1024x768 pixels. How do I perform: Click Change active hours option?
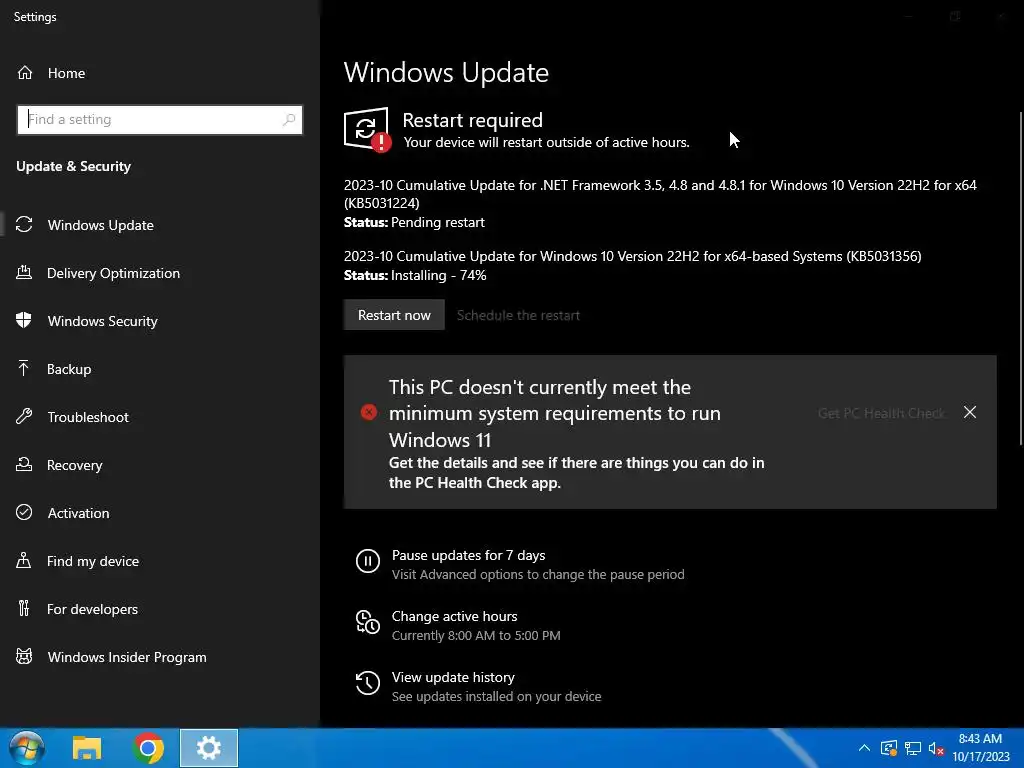[x=454, y=616]
